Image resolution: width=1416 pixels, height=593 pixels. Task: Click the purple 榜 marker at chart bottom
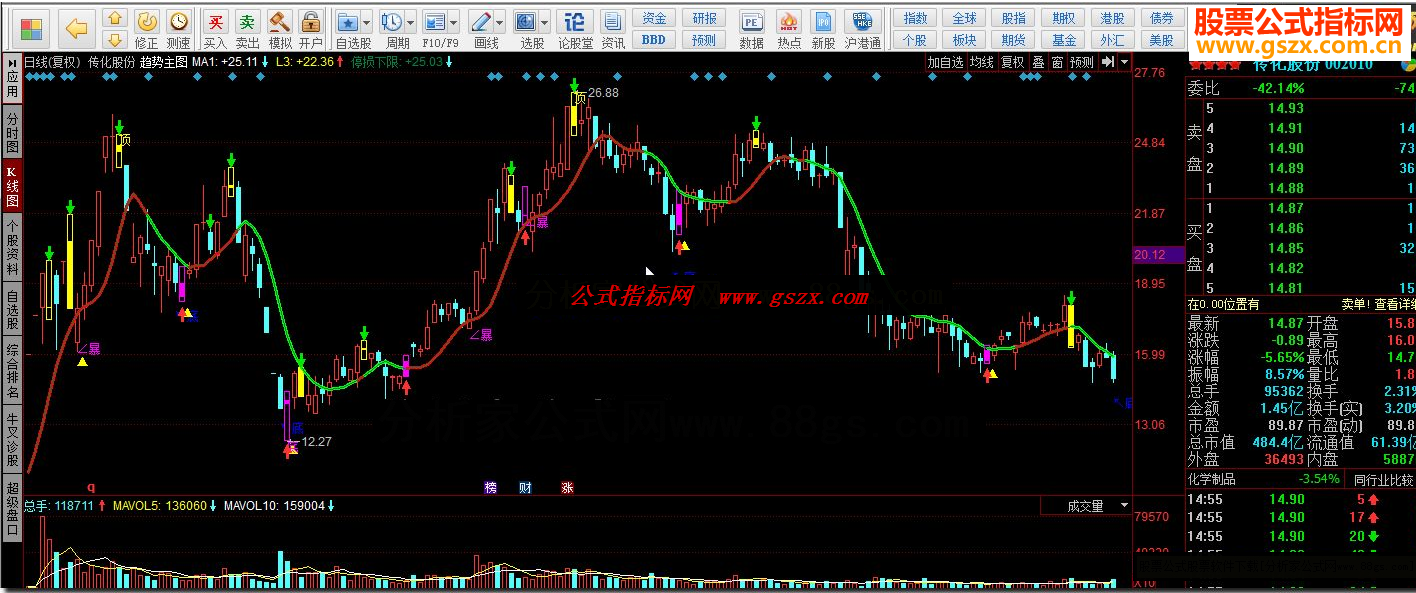coord(491,487)
